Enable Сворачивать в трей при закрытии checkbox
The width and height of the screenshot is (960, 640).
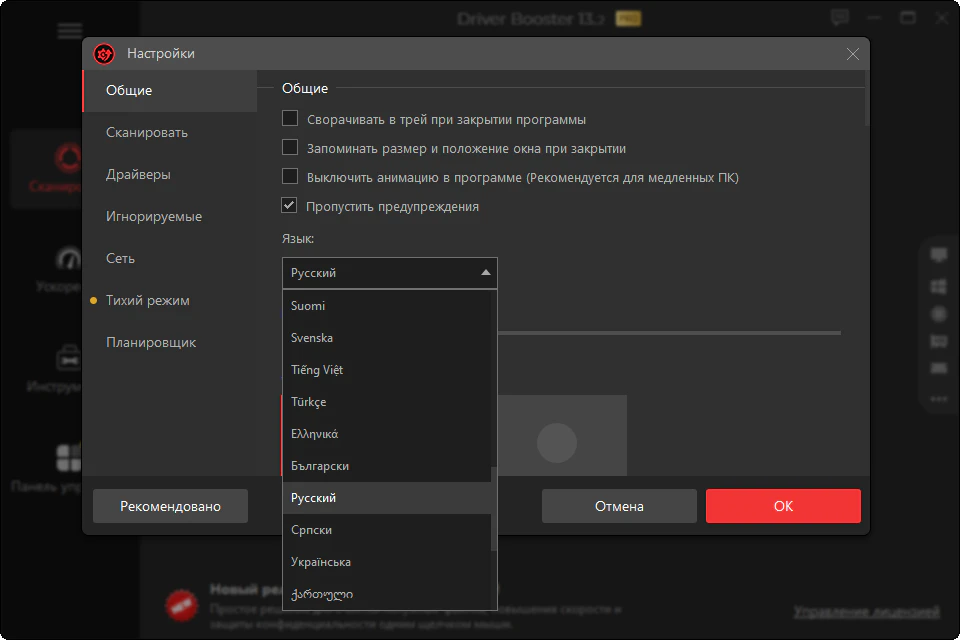pos(290,119)
